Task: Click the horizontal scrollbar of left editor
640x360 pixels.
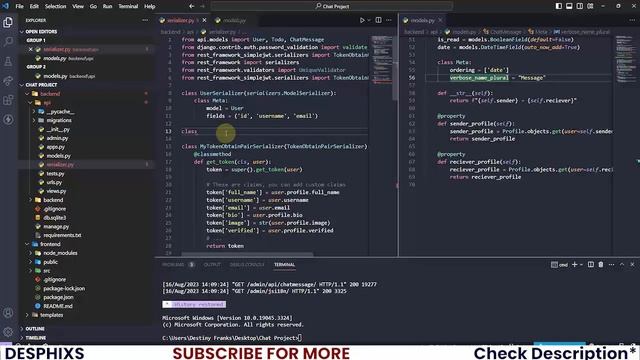Action: click(247, 254)
